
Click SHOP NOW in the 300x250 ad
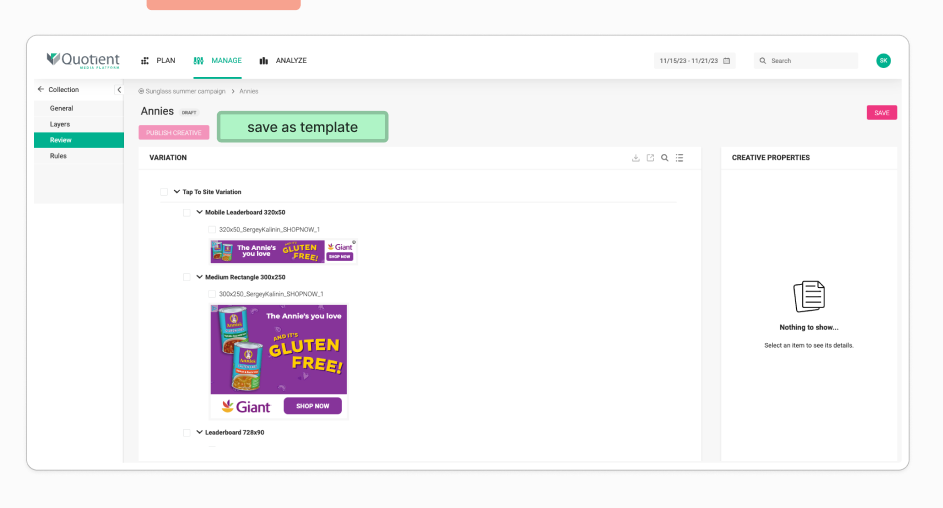coord(313,406)
